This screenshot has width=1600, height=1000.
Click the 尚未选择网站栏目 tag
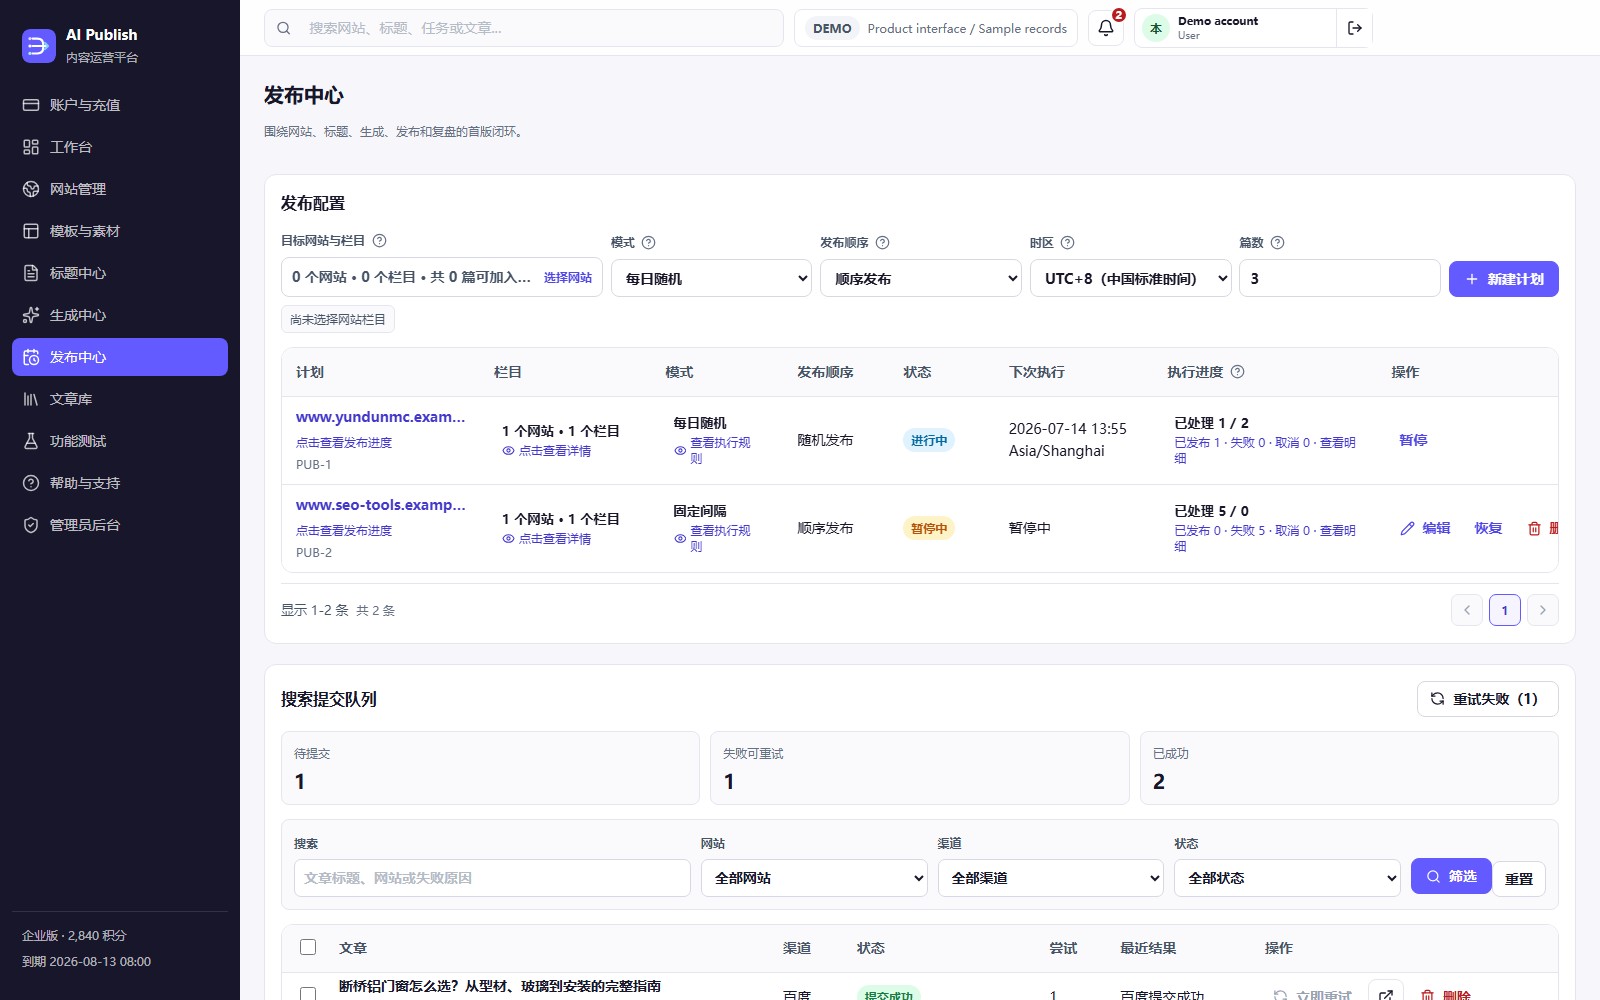(338, 320)
